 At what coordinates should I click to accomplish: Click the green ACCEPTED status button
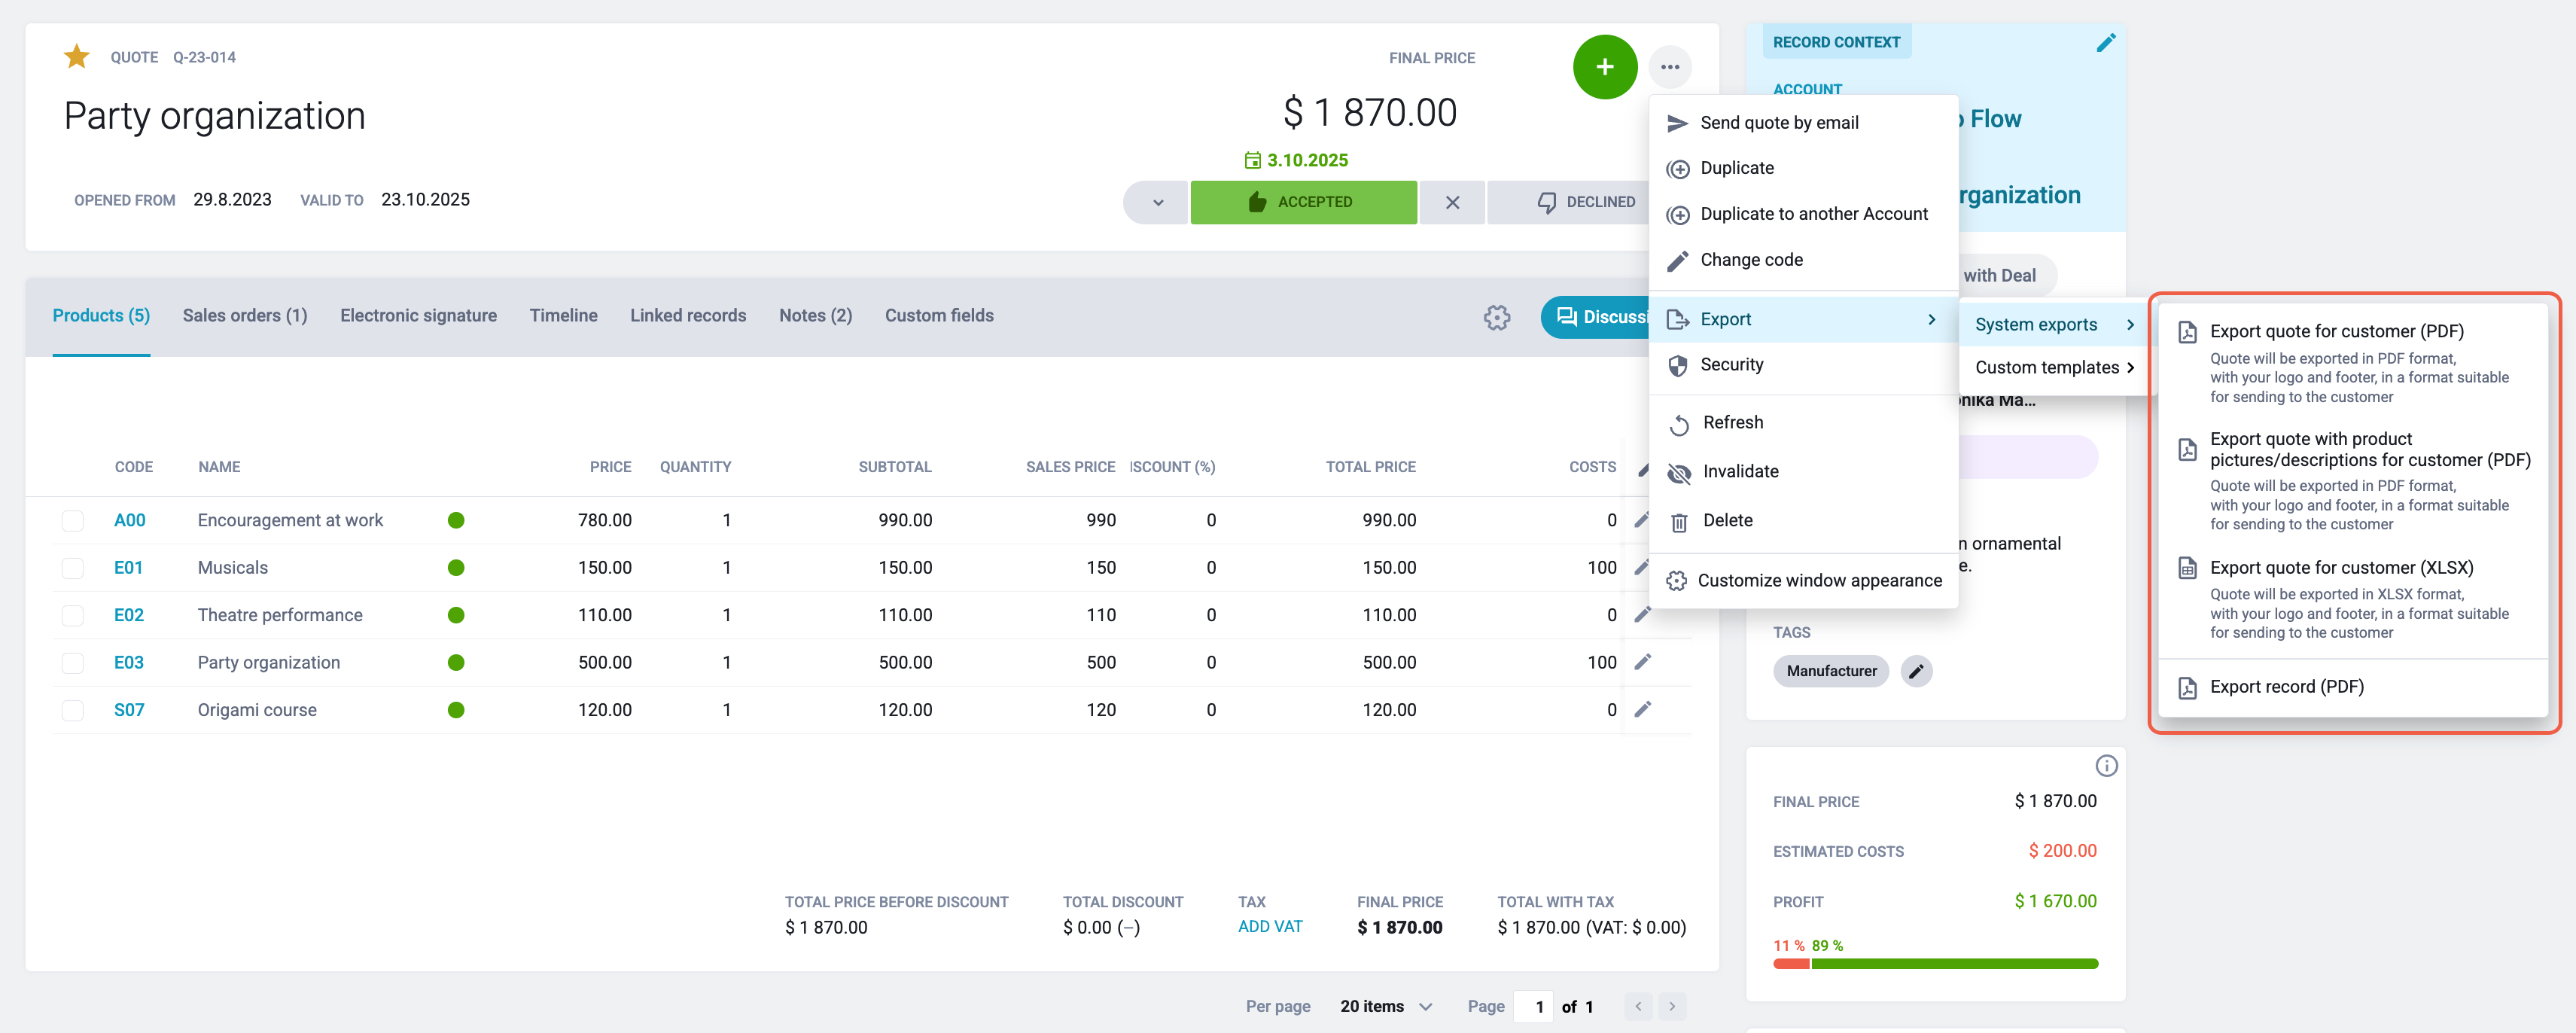tap(1303, 202)
